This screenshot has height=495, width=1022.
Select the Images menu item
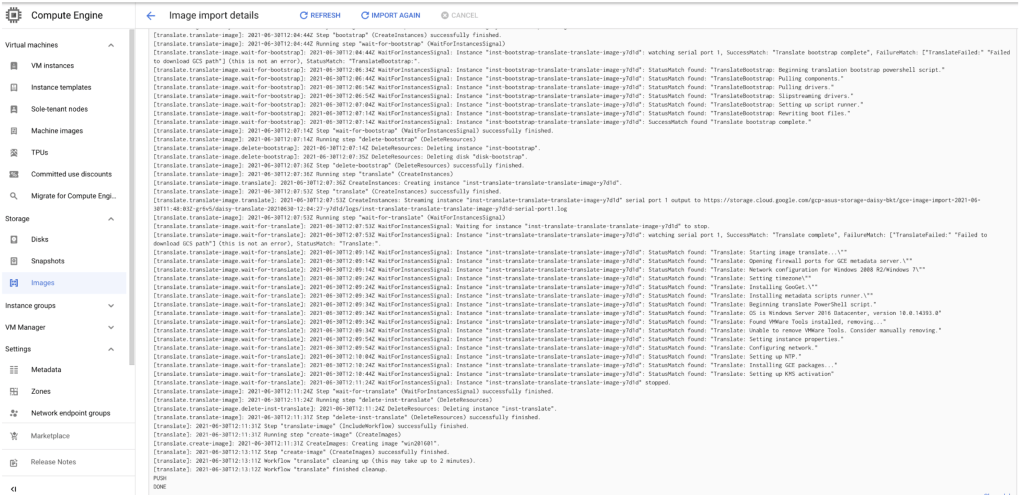pos(42,283)
